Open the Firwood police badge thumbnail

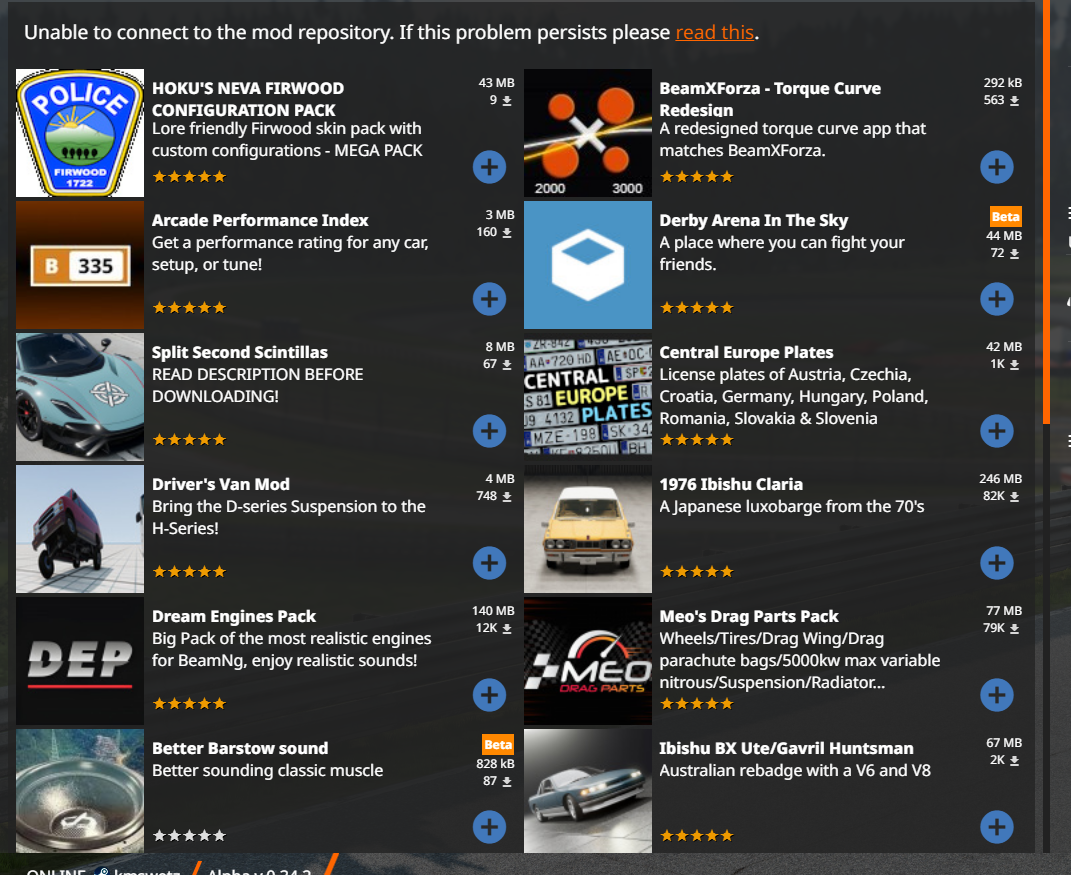[x=80, y=133]
